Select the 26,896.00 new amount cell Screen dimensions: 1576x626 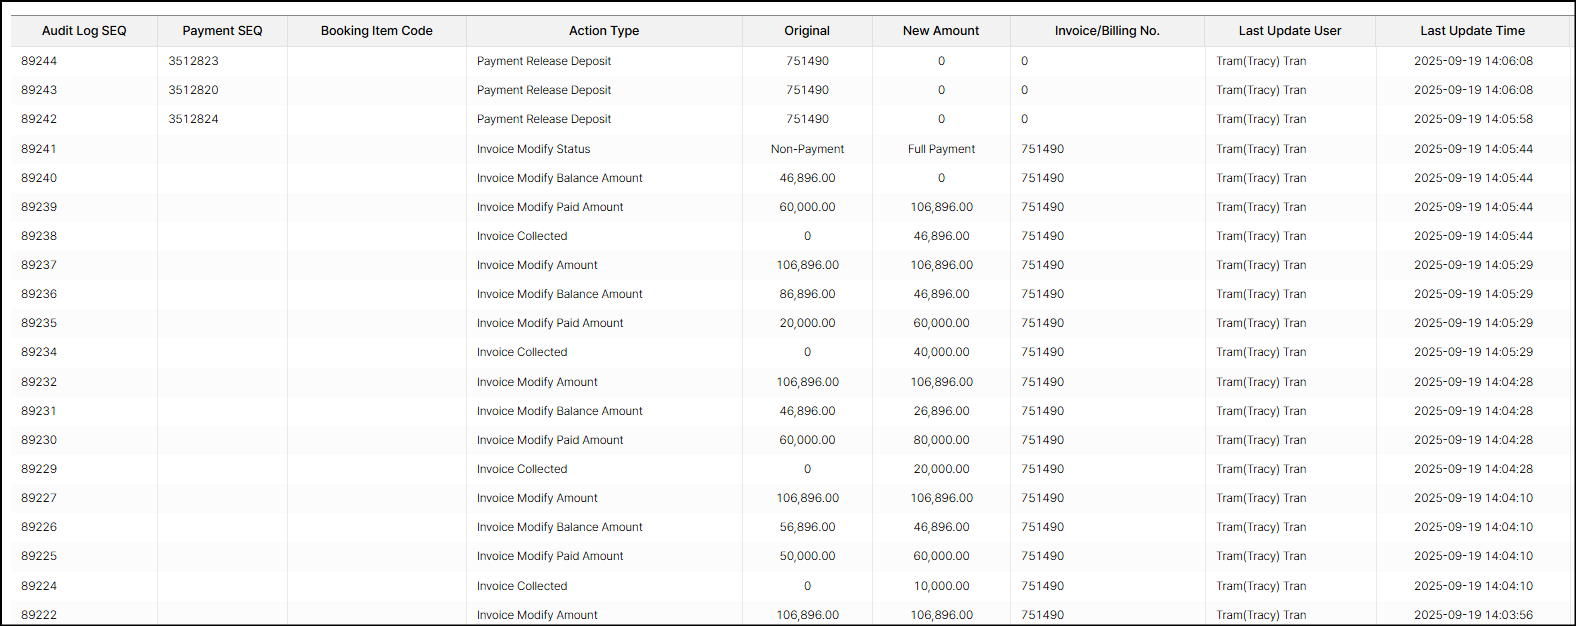(941, 411)
